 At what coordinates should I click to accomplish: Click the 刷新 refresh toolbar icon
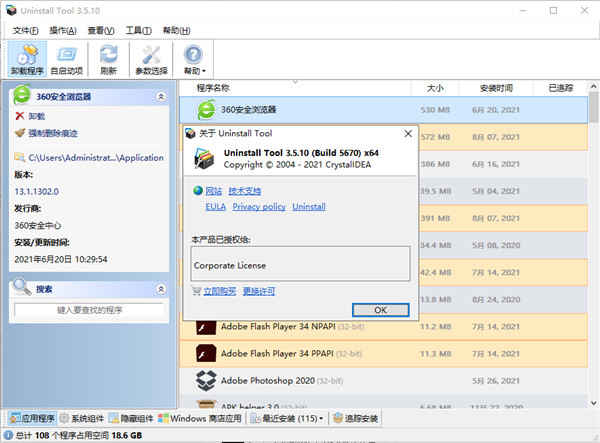tap(109, 59)
